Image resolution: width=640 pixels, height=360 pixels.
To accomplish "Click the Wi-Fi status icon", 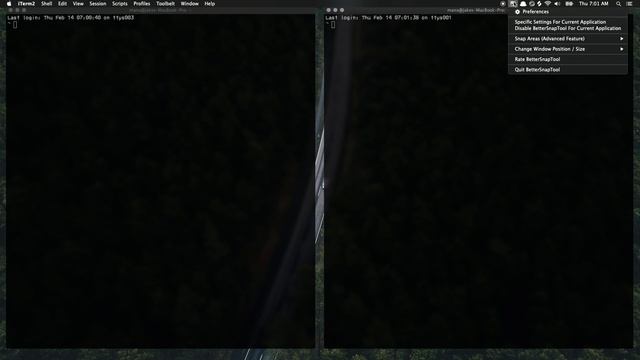I will click(x=548, y=4).
